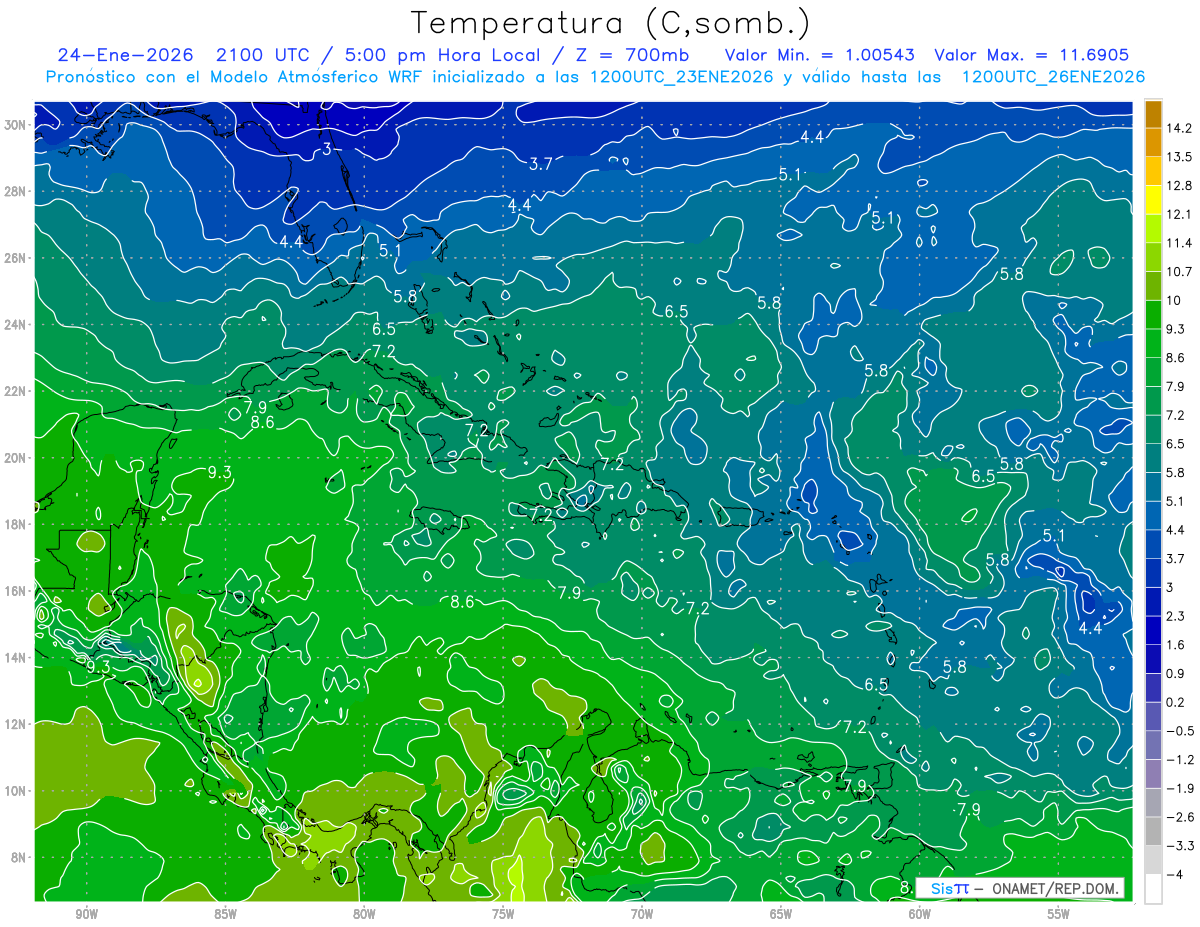The height and width of the screenshot is (927, 1200).
Task: Click the '55W' longitude axis label
Action: [1059, 914]
